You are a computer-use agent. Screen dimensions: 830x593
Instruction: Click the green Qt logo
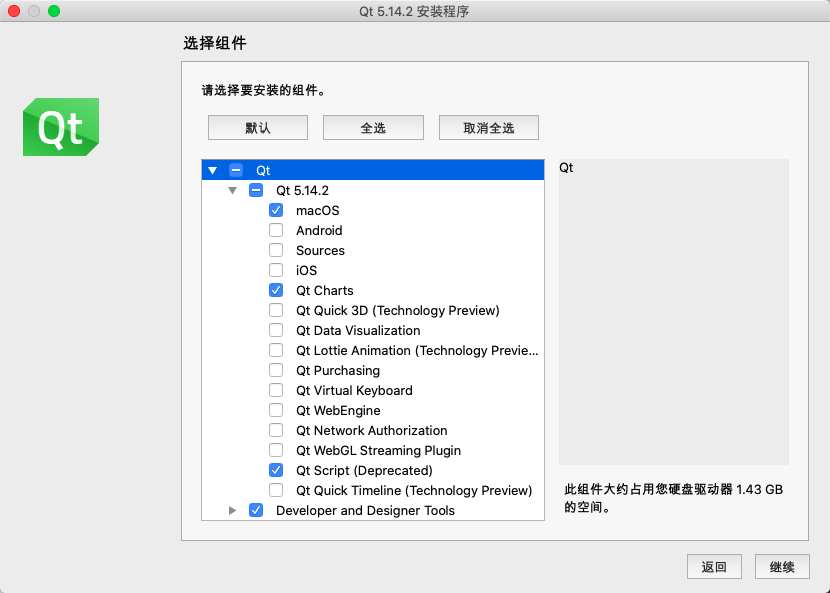point(60,127)
